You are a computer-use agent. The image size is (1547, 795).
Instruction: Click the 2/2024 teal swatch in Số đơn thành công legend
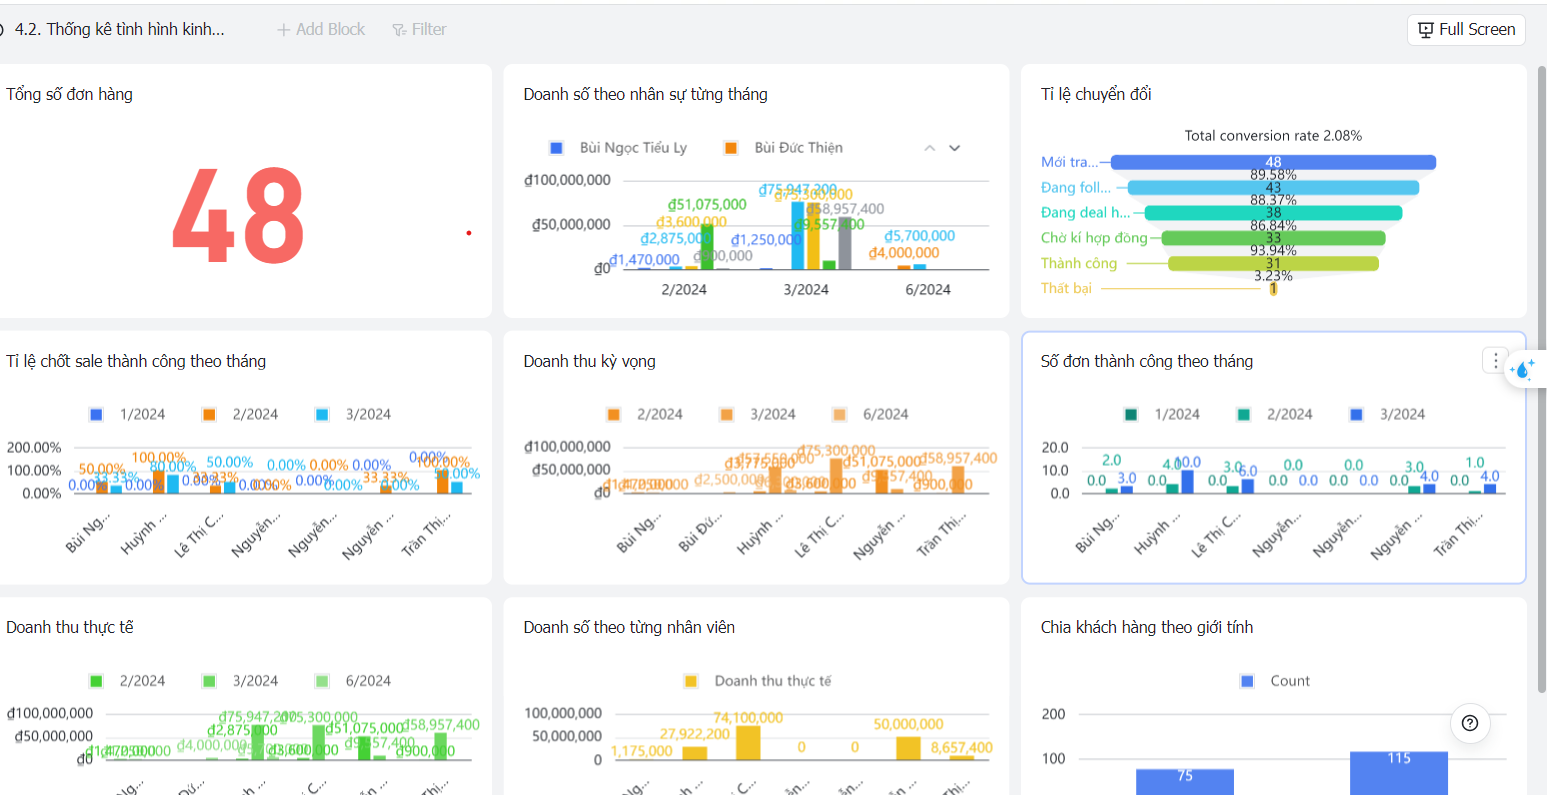coord(1244,414)
